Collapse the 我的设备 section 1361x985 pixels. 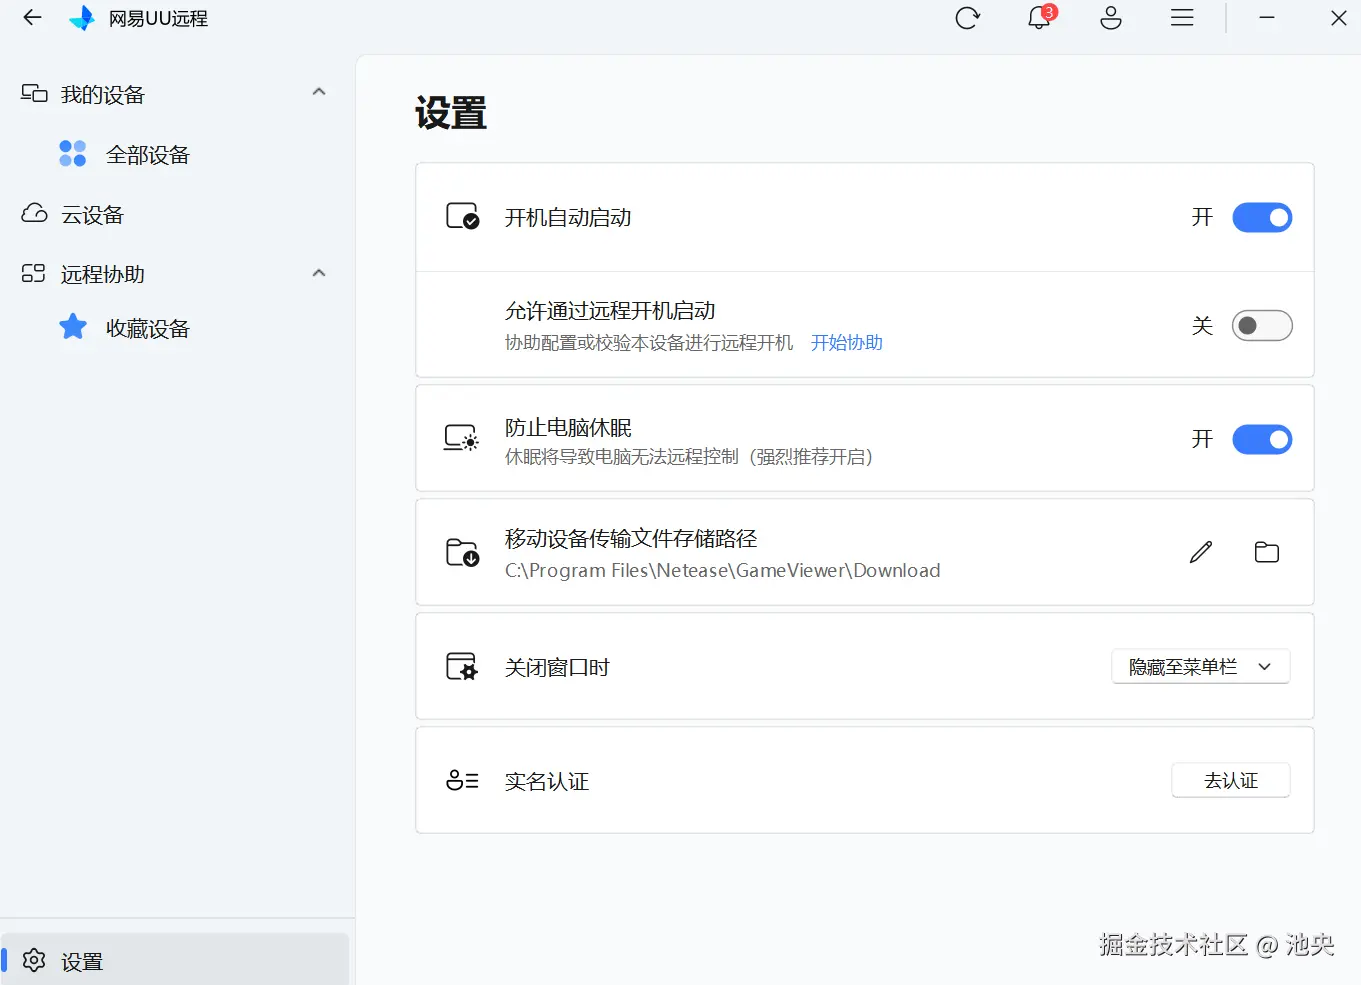click(x=318, y=91)
